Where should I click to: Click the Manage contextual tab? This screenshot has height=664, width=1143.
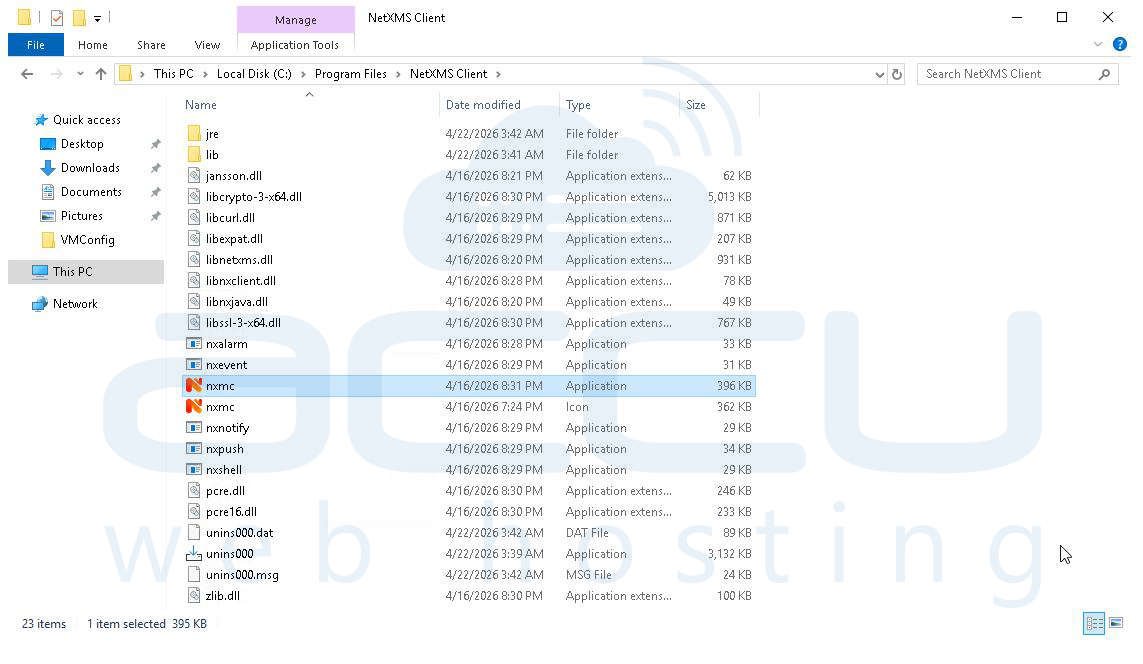[295, 20]
